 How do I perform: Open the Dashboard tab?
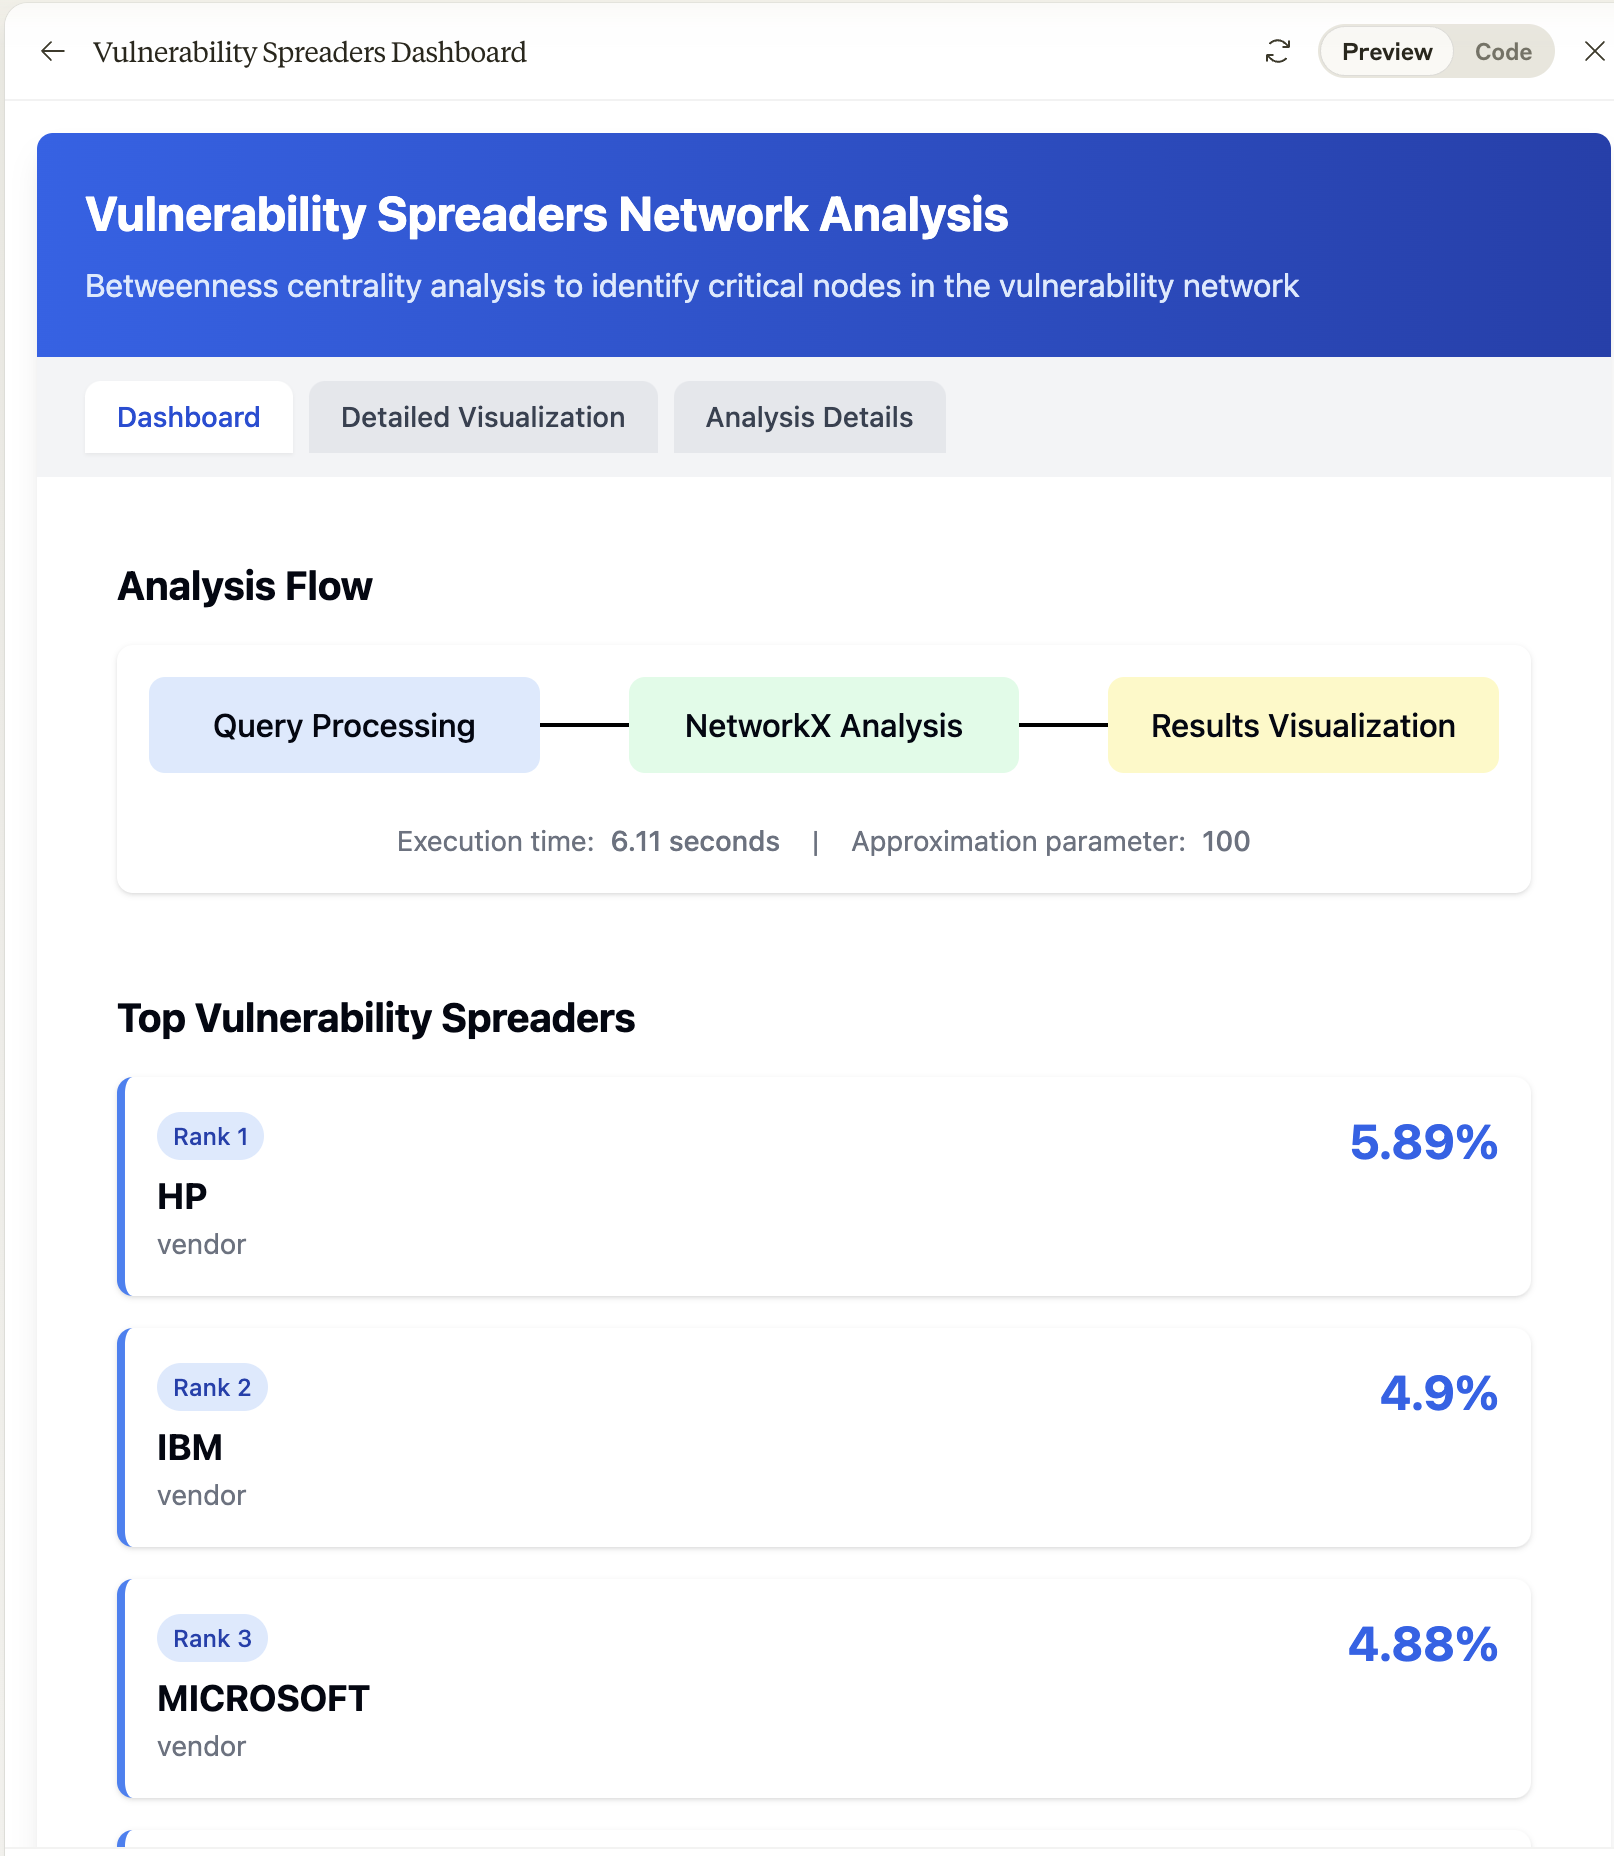pos(188,417)
